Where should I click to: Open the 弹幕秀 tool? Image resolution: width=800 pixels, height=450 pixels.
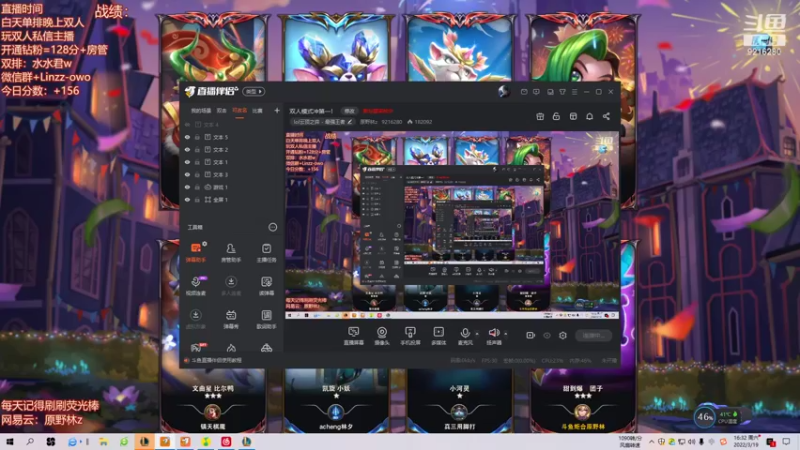tap(231, 319)
